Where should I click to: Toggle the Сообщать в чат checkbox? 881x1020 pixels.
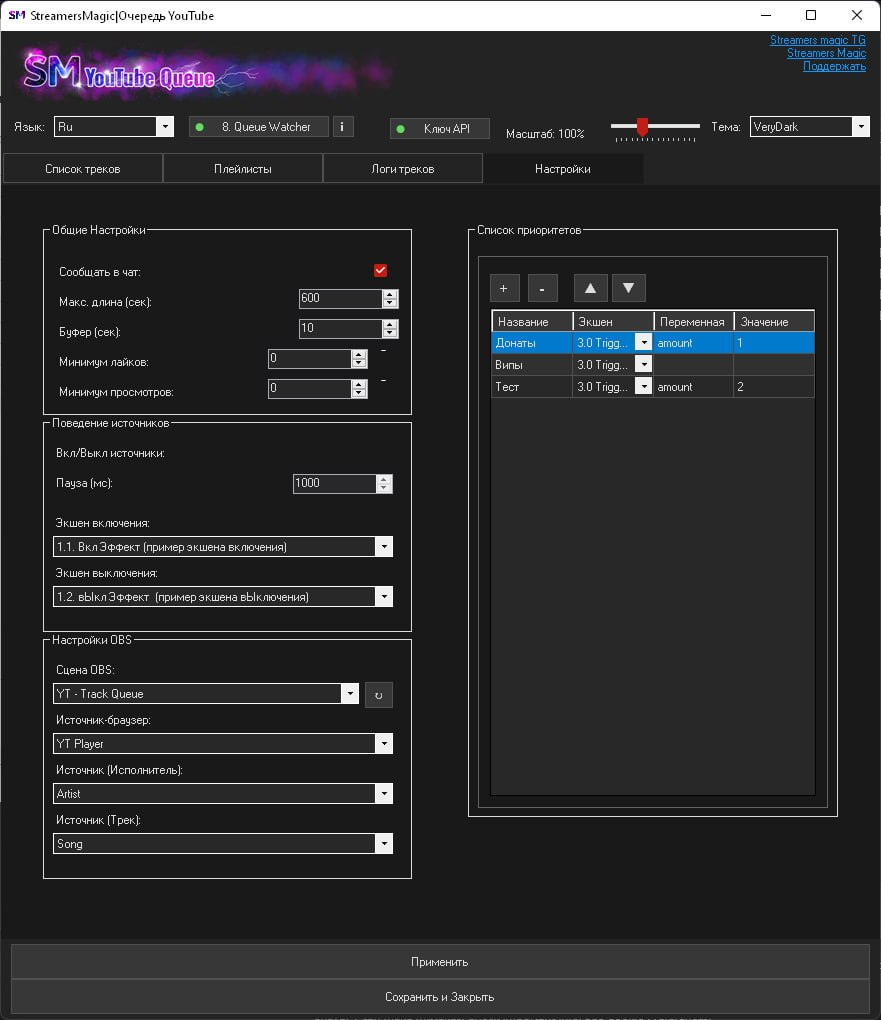point(380,271)
